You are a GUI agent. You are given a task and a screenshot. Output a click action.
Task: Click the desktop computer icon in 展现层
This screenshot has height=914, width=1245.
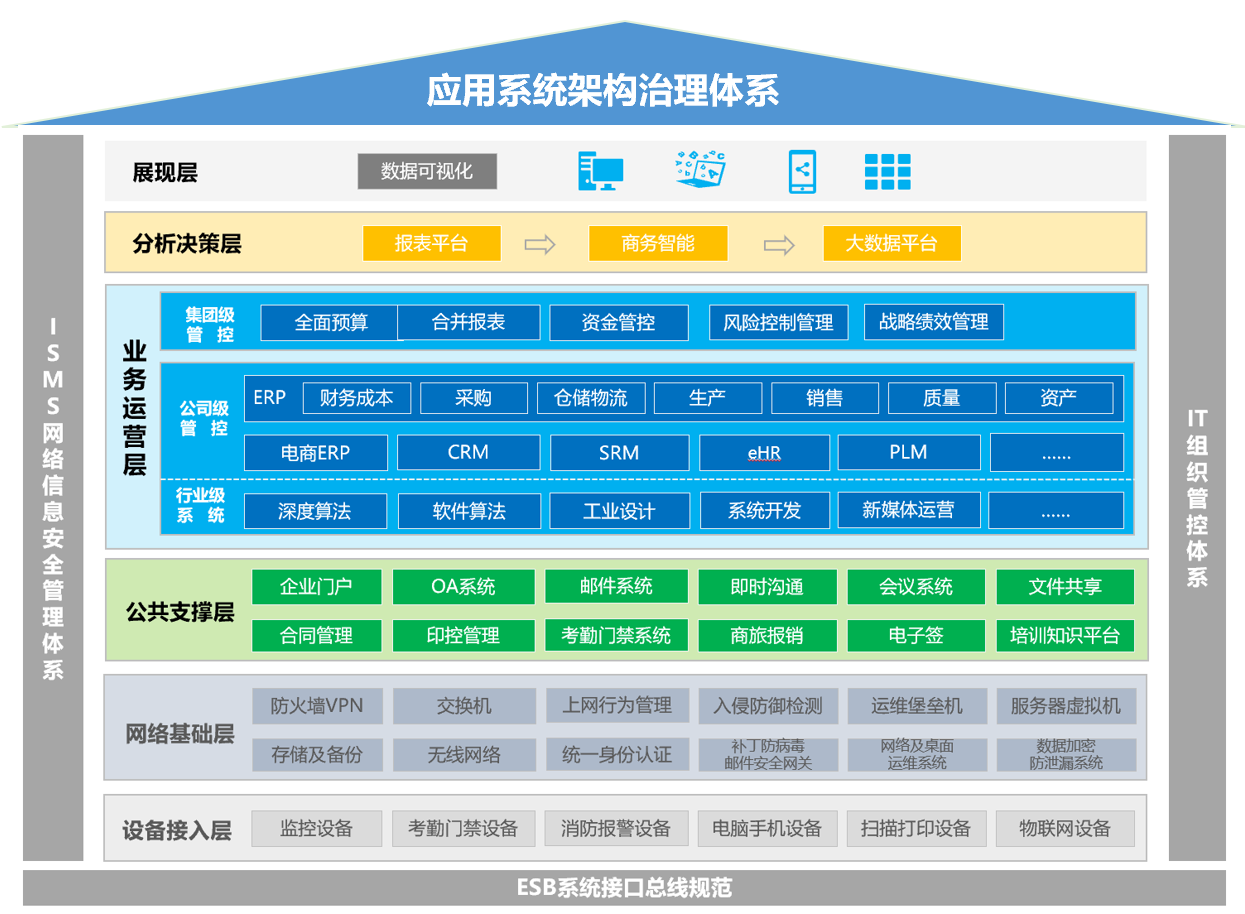click(x=600, y=171)
